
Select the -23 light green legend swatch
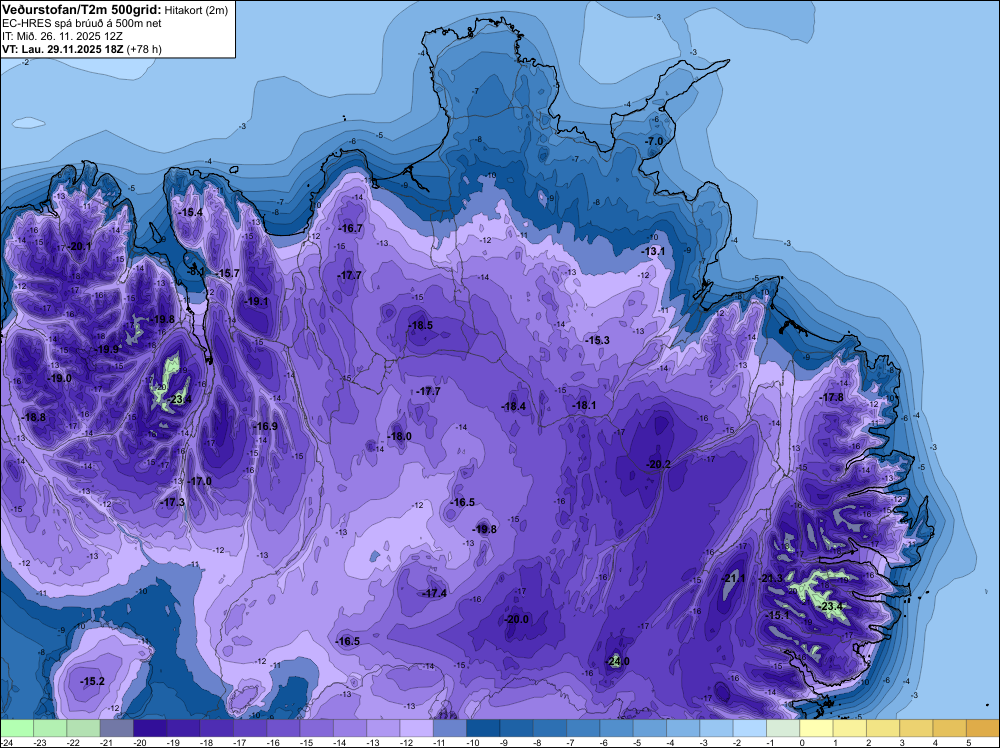pos(50,728)
